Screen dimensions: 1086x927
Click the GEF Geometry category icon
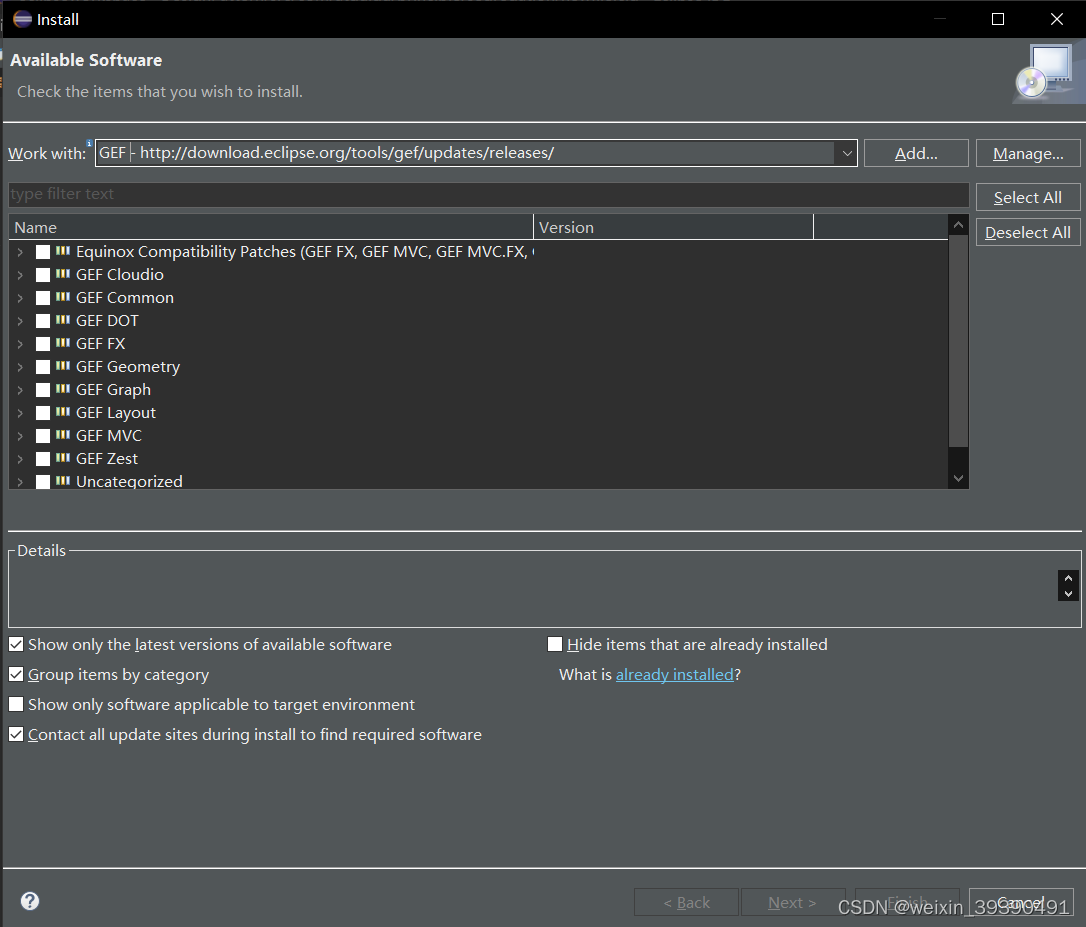click(63, 365)
